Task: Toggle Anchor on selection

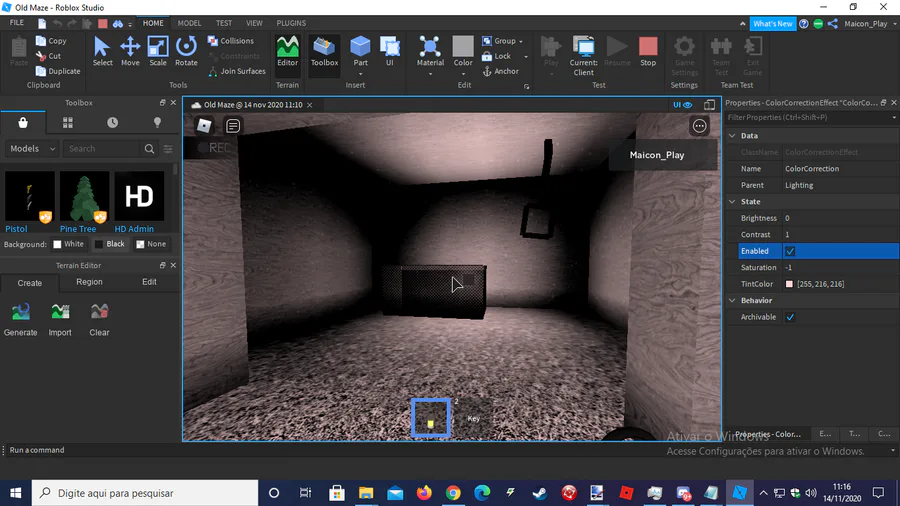Action: click(500, 71)
